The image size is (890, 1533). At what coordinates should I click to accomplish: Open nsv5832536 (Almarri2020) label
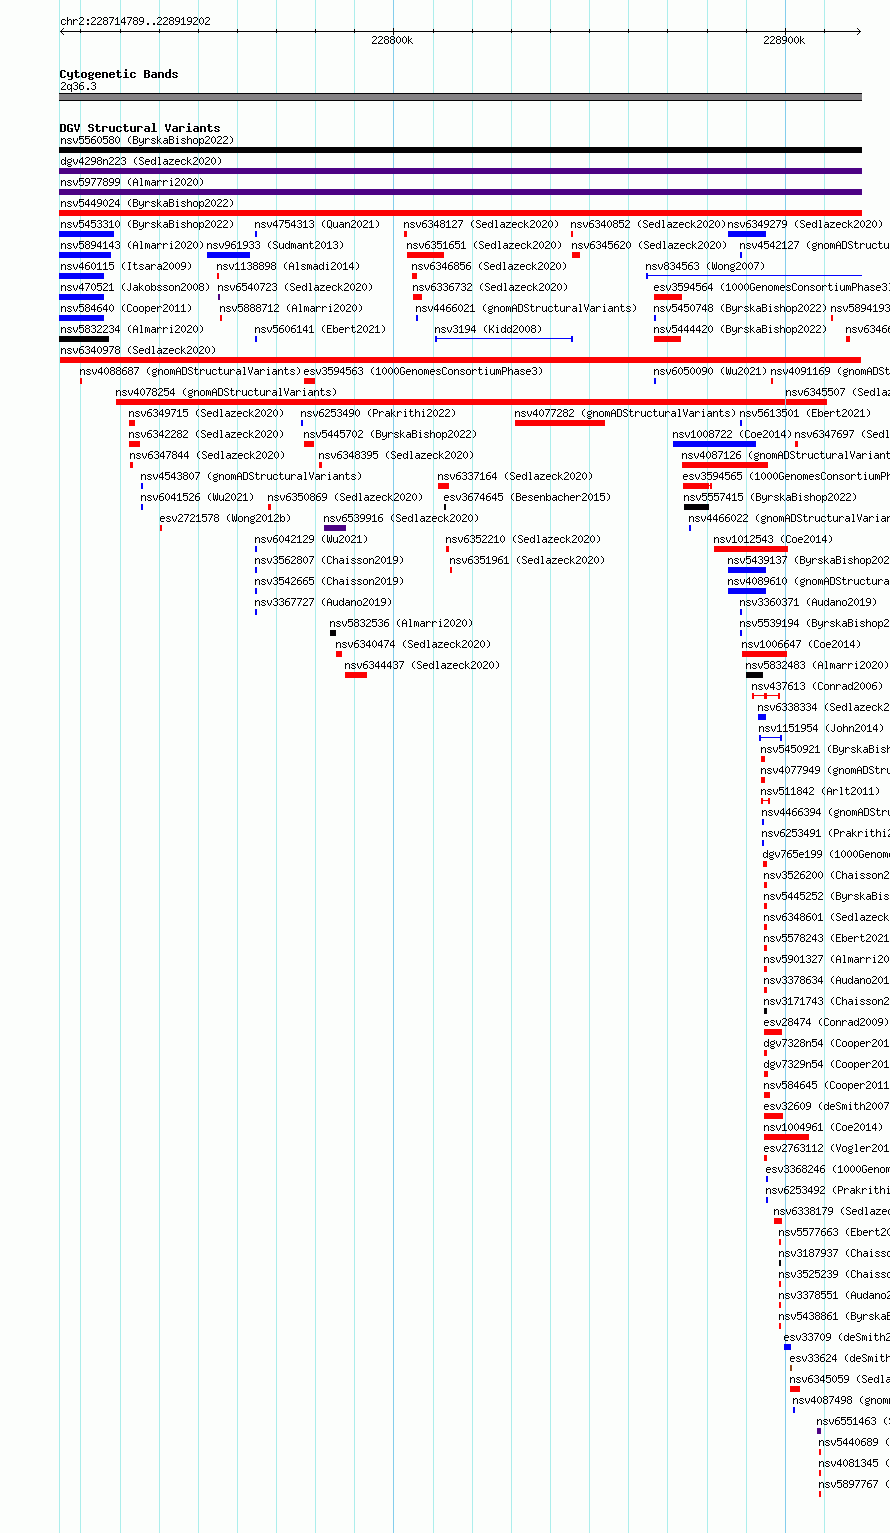[402, 623]
